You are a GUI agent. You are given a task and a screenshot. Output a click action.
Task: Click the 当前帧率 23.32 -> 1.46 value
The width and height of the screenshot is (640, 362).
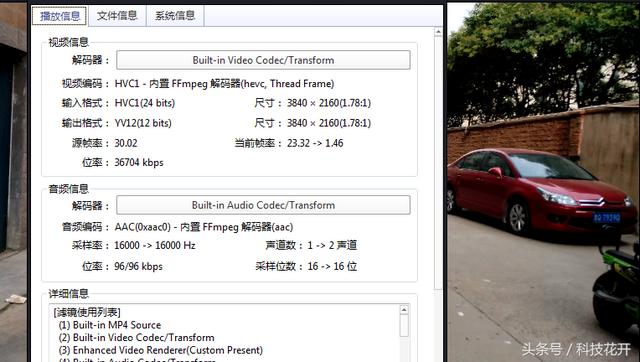(x=315, y=143)
